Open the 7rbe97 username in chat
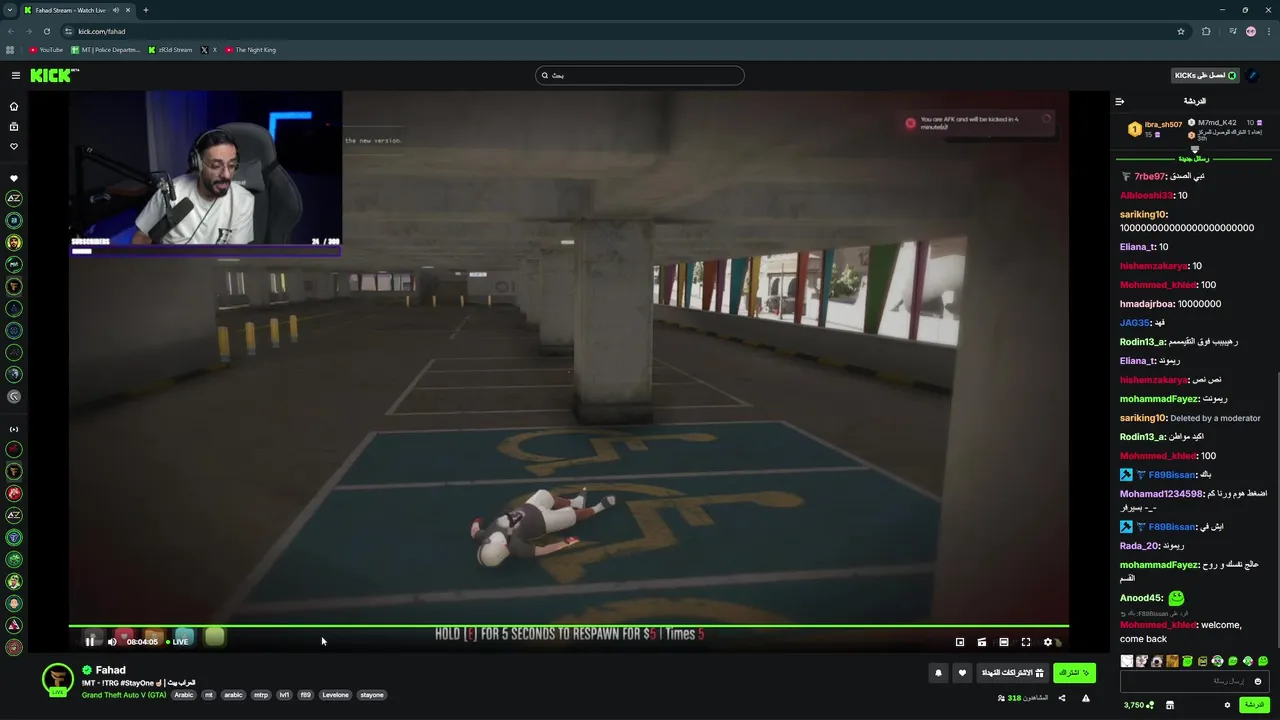Screen dimensions: 1280x720 click(1150, 176)
